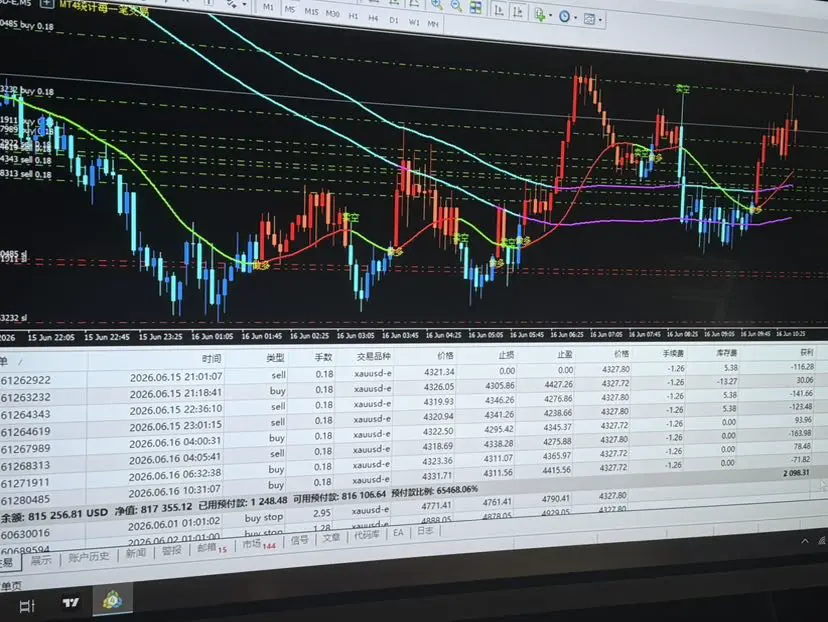Screen dimensions: 828x622
Task: Open the 代码库 tab
Action: [x=366, y=535]
